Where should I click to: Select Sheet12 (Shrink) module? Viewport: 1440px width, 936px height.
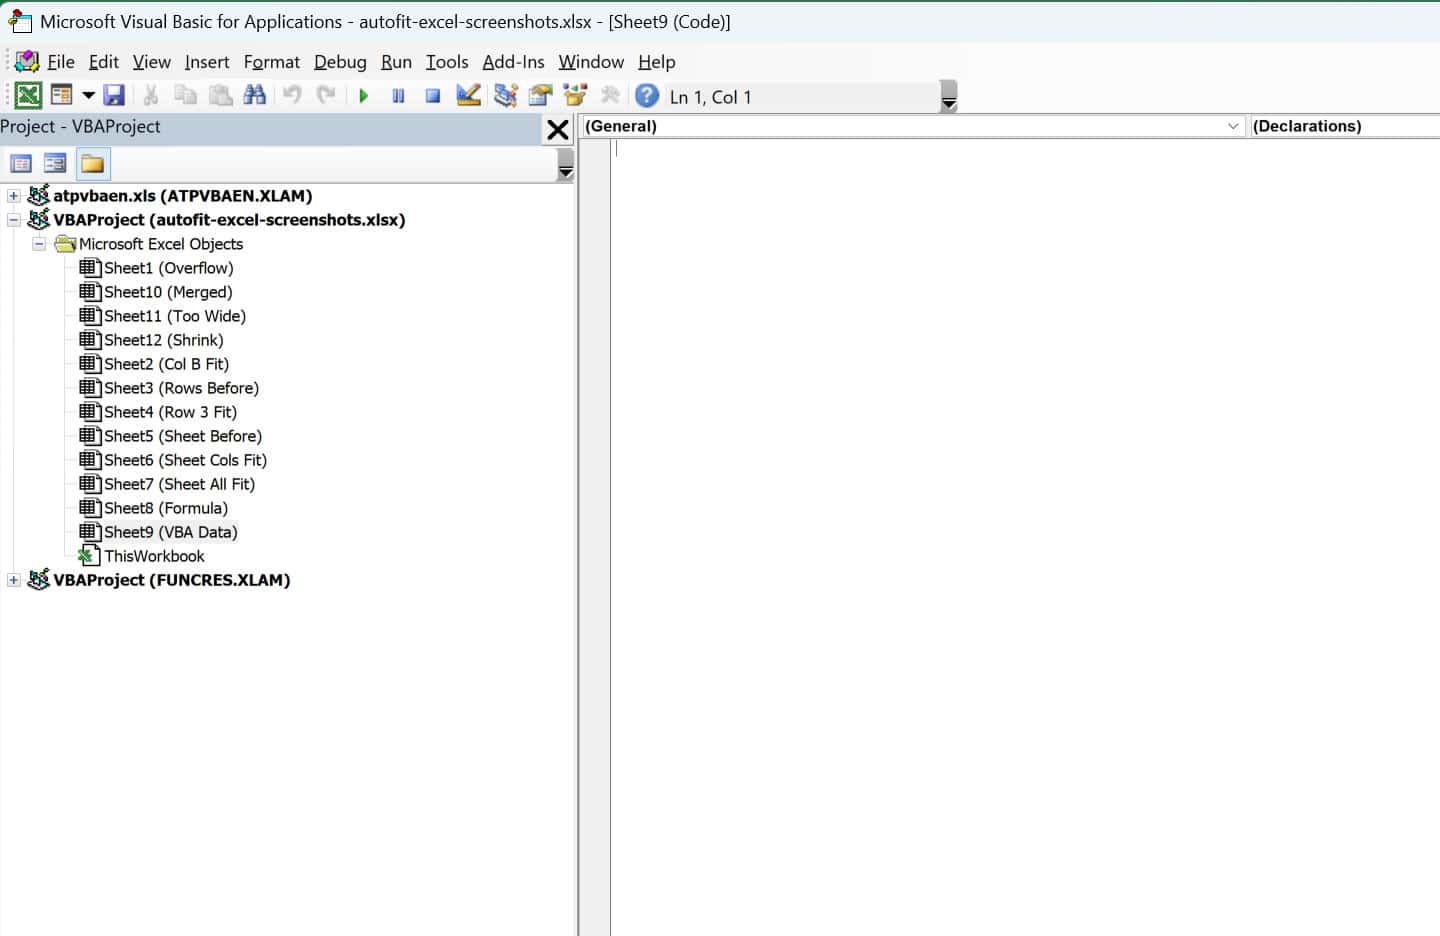[164, 340]
